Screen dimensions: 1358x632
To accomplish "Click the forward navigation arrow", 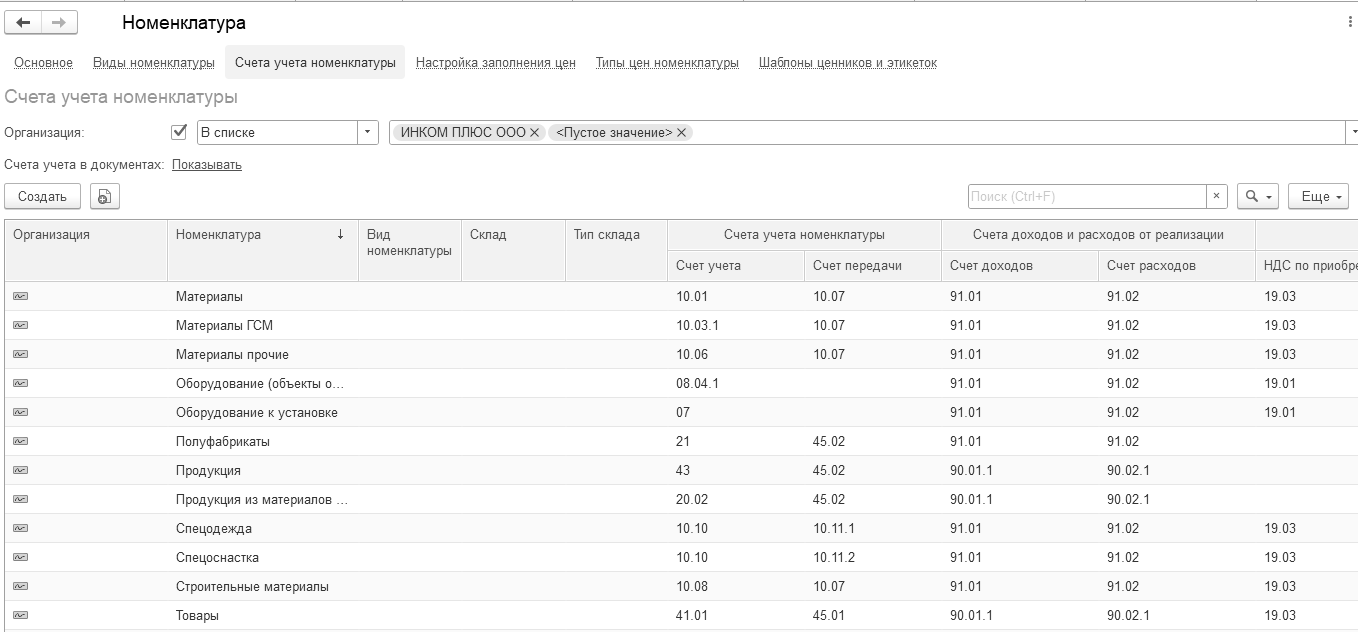I will click(x=59, y=23).
